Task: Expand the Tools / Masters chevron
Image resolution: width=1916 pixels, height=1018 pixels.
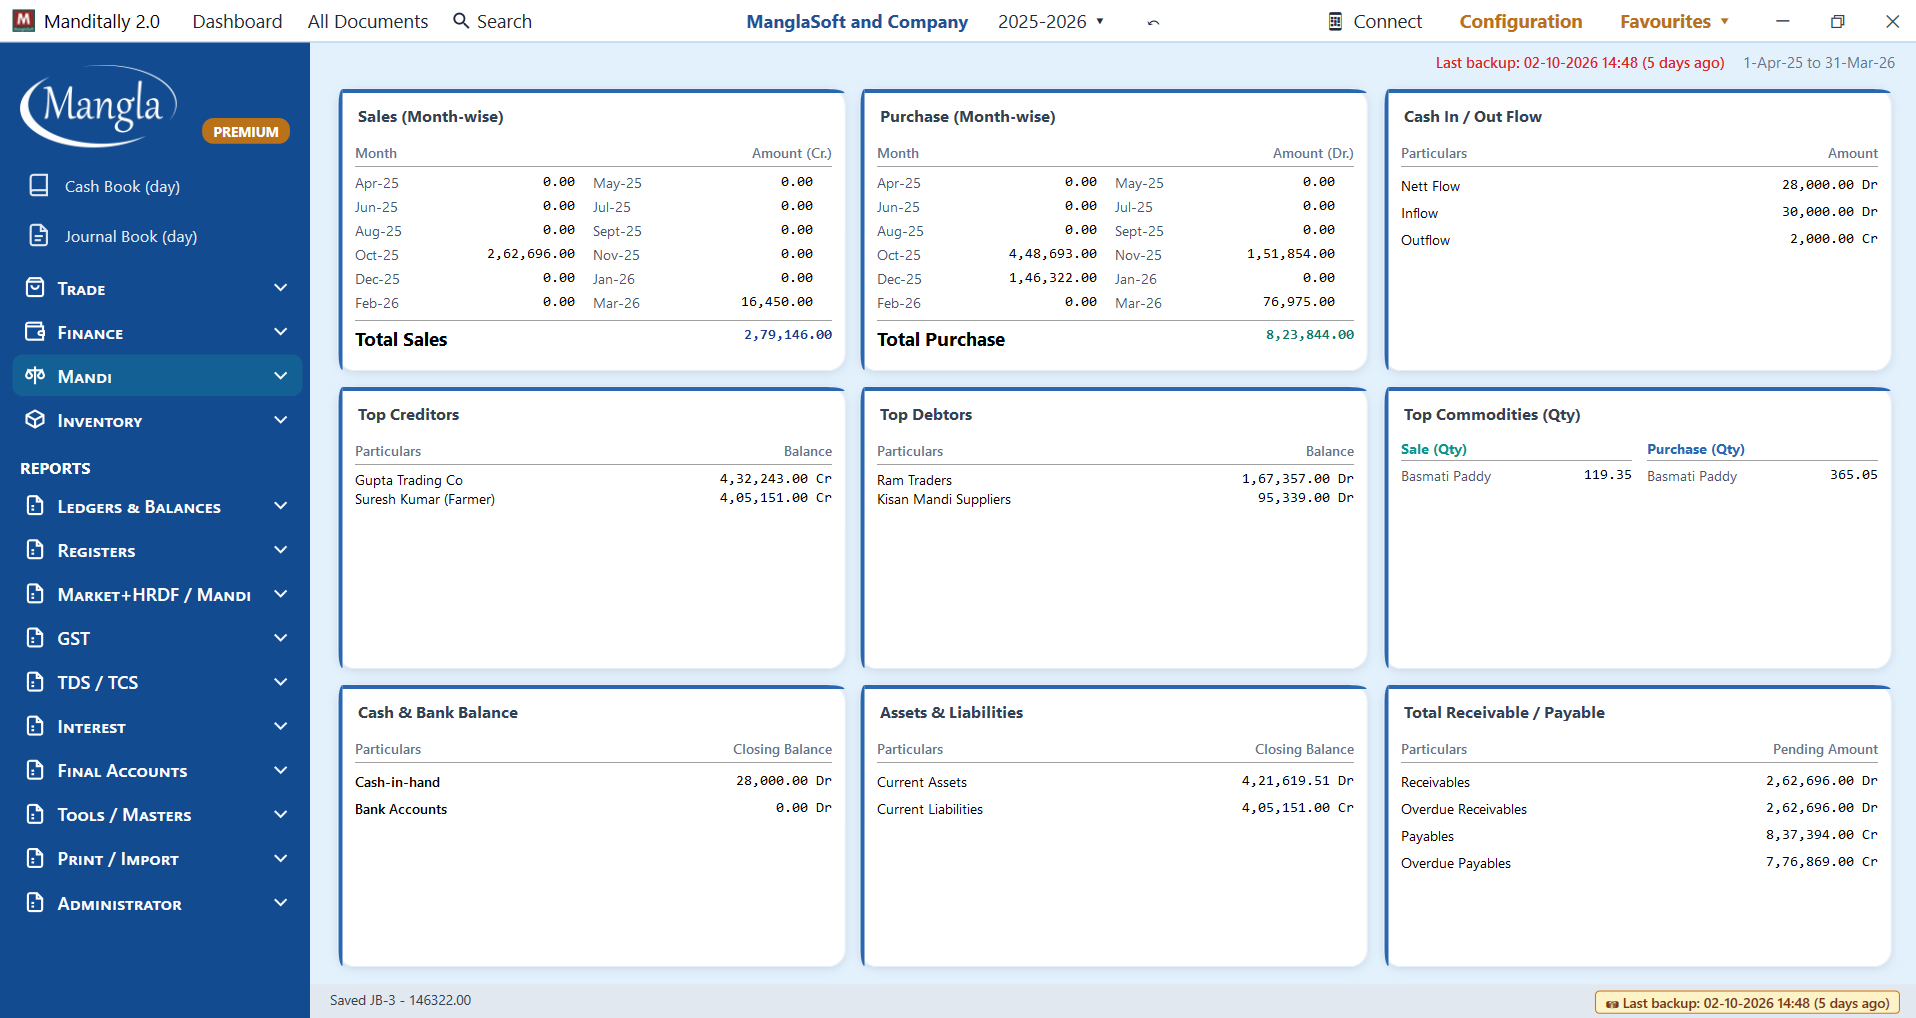Action: [x=281, y=814]
